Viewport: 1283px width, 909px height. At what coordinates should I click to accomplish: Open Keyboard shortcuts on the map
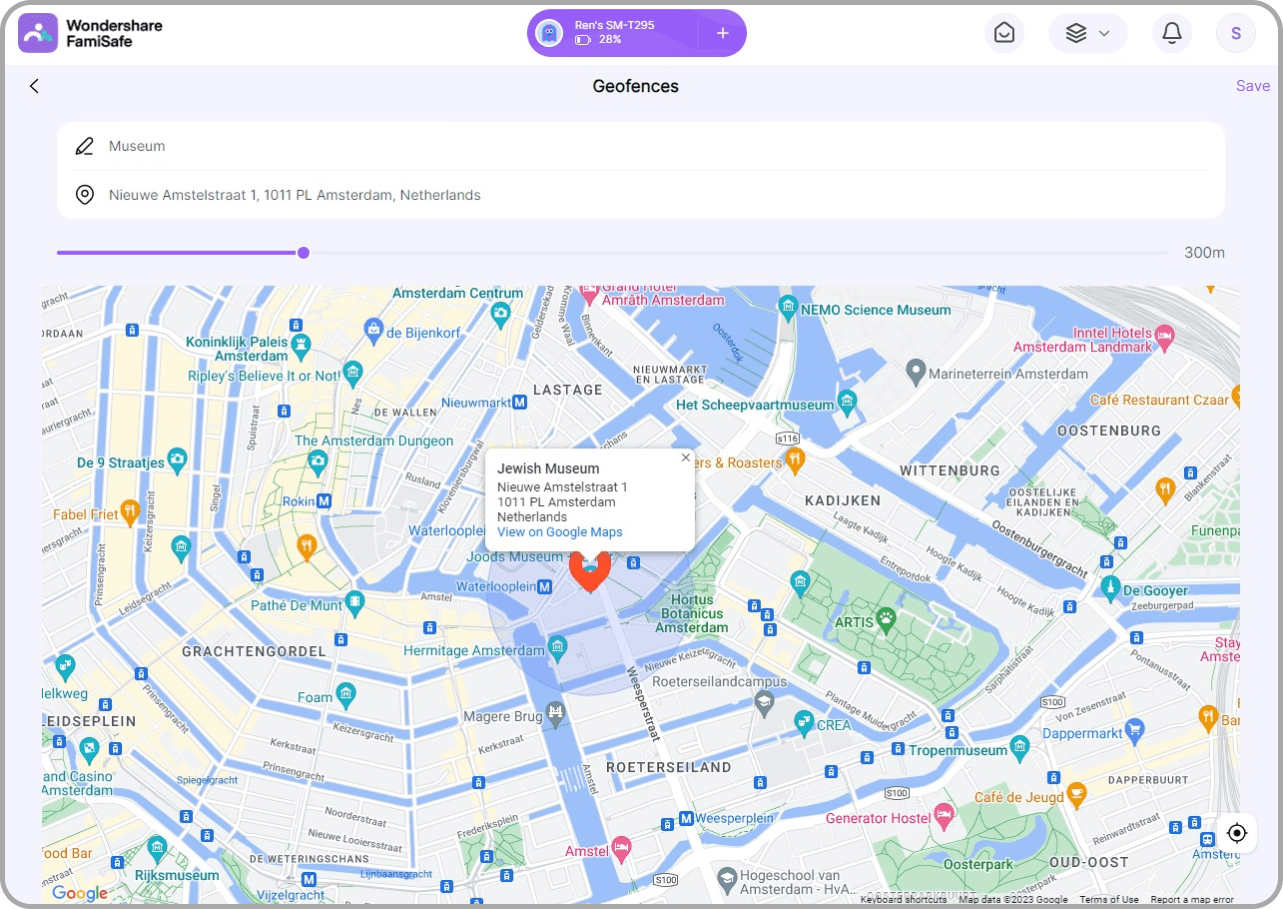click(903, 899)
